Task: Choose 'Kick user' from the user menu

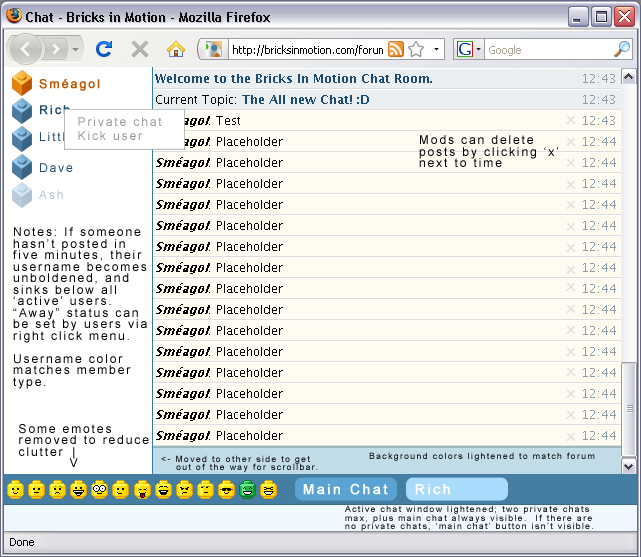Action: click(x=110, y=136)
